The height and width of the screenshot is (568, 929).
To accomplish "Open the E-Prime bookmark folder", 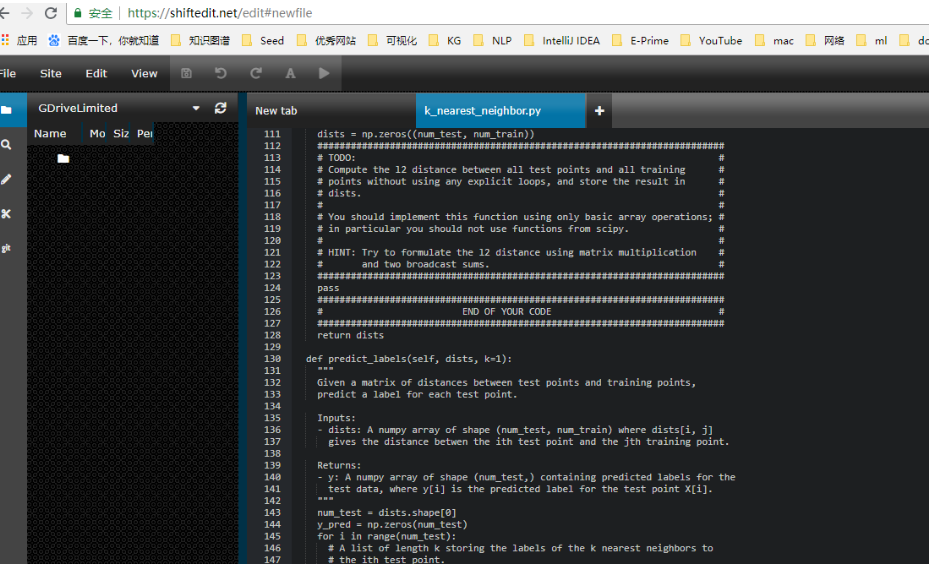I will pyautogui.click(x=640, y=40).
